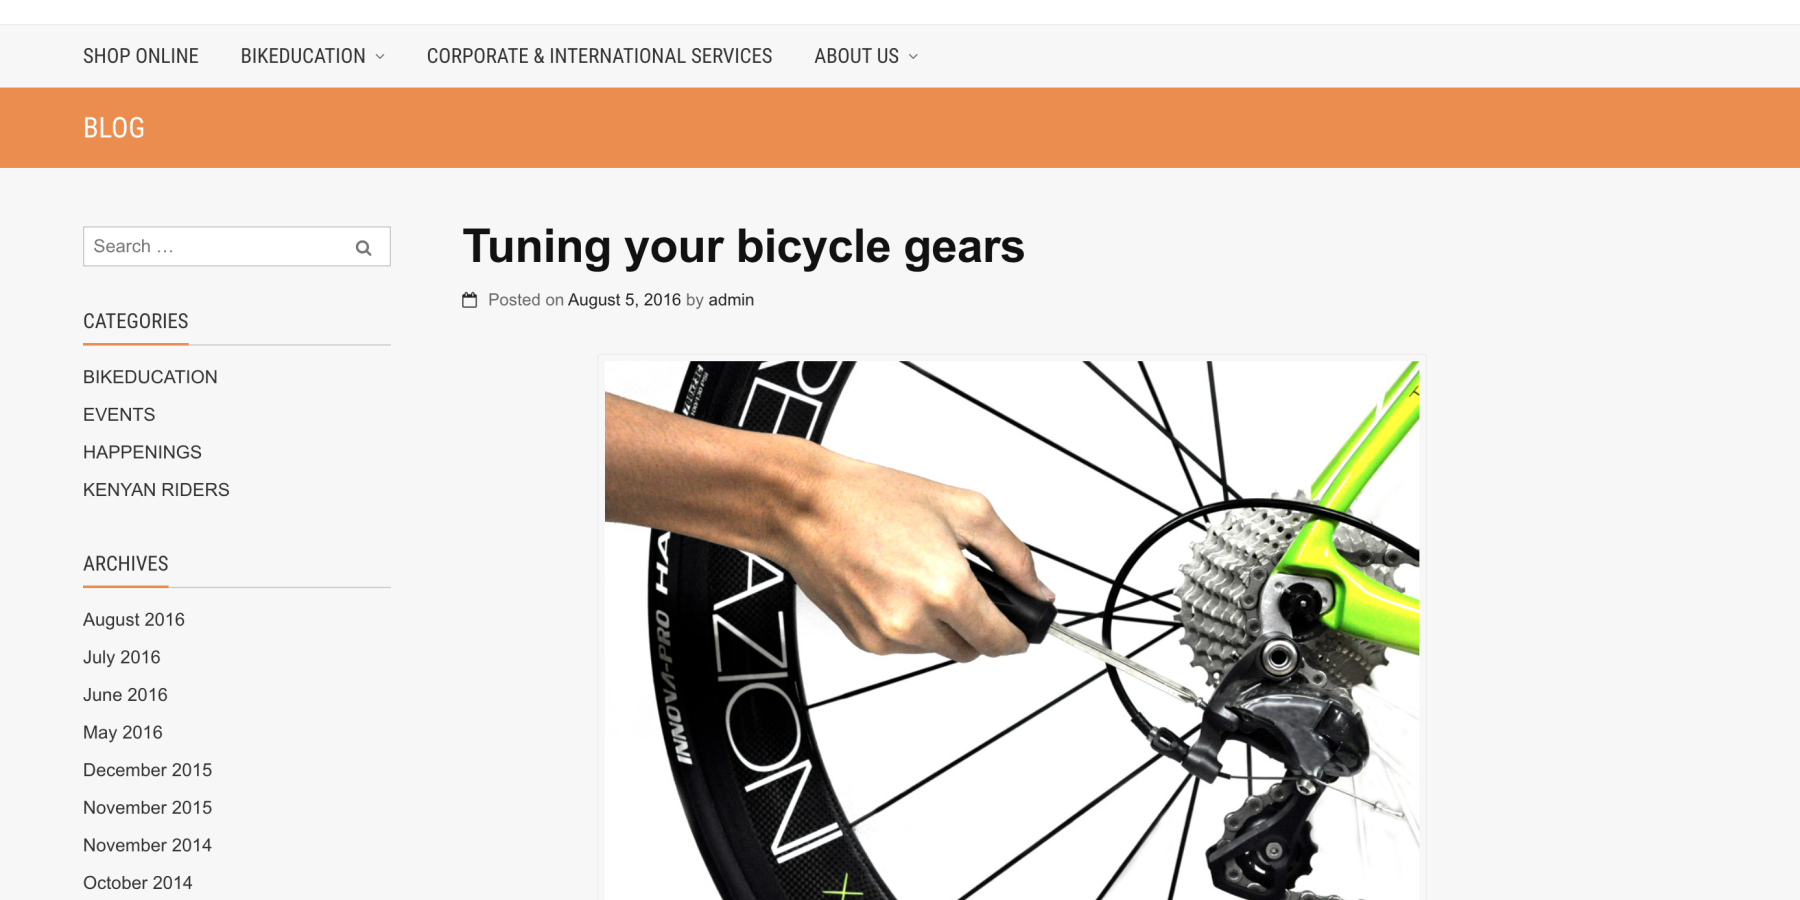Open the August 2016 archive
The image size is (1800, 900).
pos(134,620)
